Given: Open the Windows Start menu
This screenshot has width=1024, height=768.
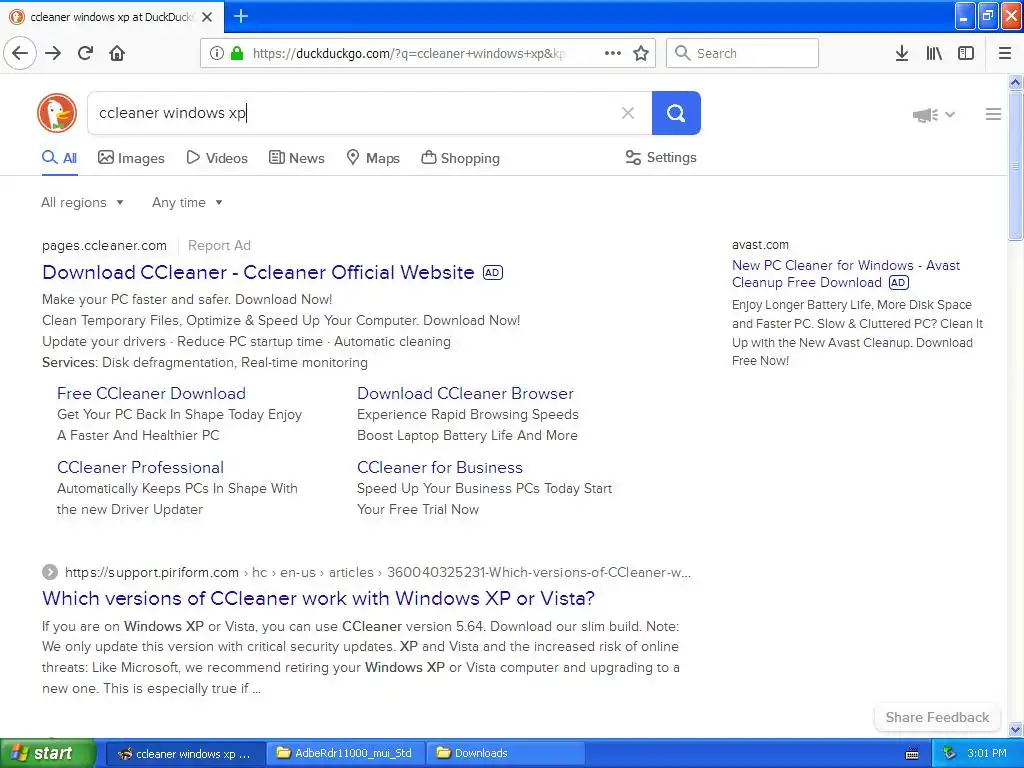Looking at the screenshot, I should [47, 753].
